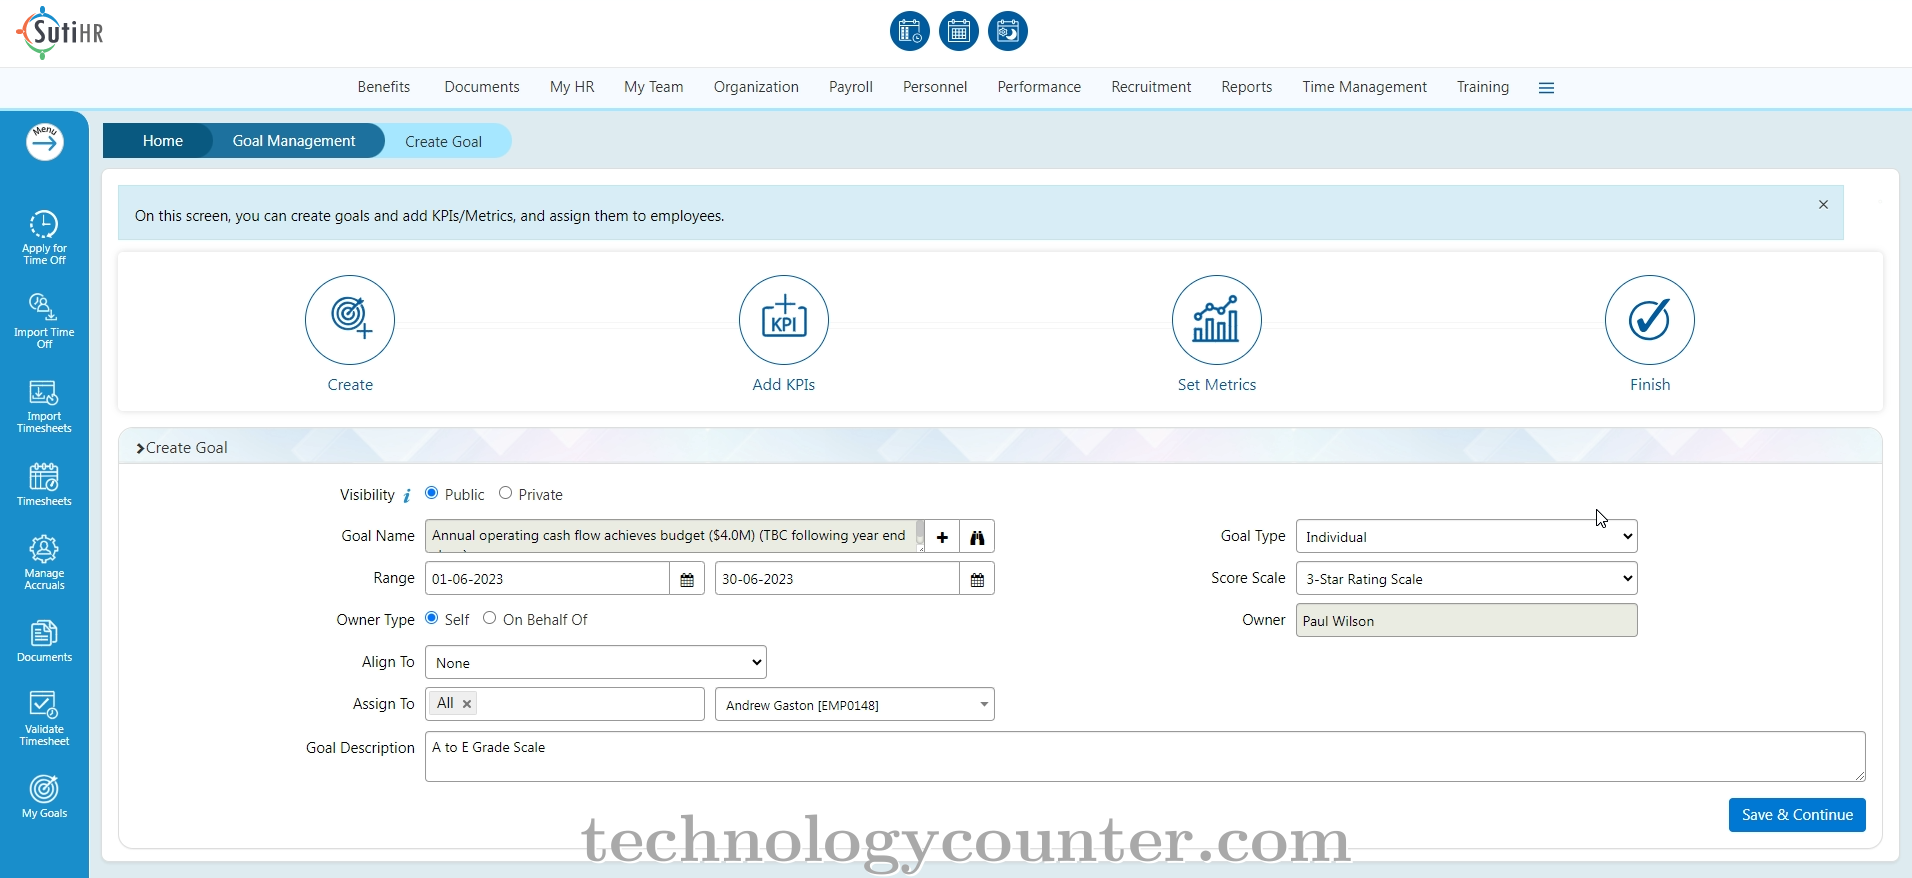Screen dimensions: 1912x878
Task: Select the Create step icon
Action: 350,320
